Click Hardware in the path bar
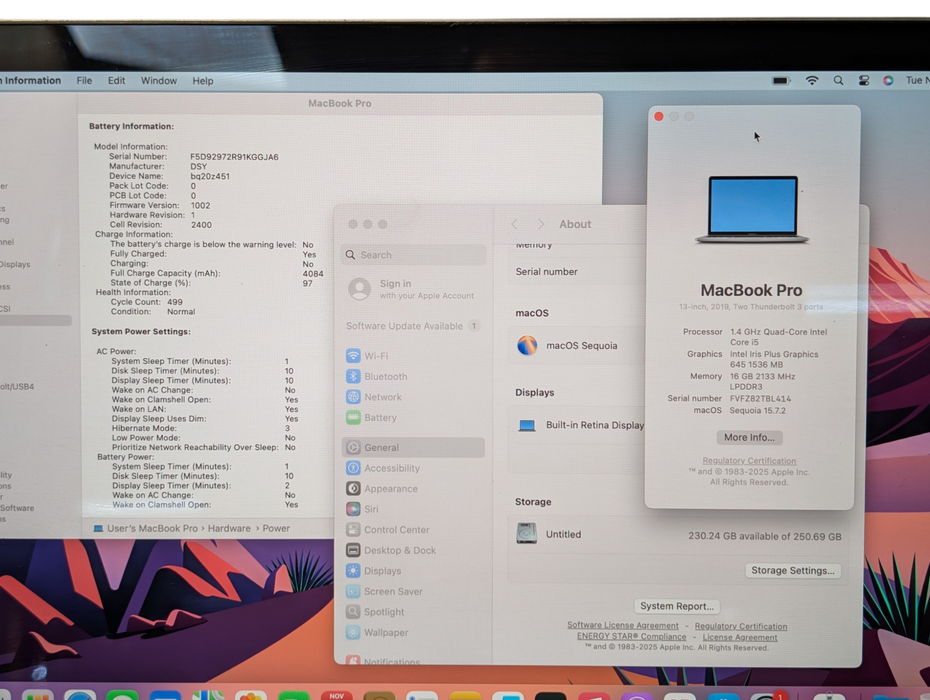The image size is (930, 700). [229, 529]
